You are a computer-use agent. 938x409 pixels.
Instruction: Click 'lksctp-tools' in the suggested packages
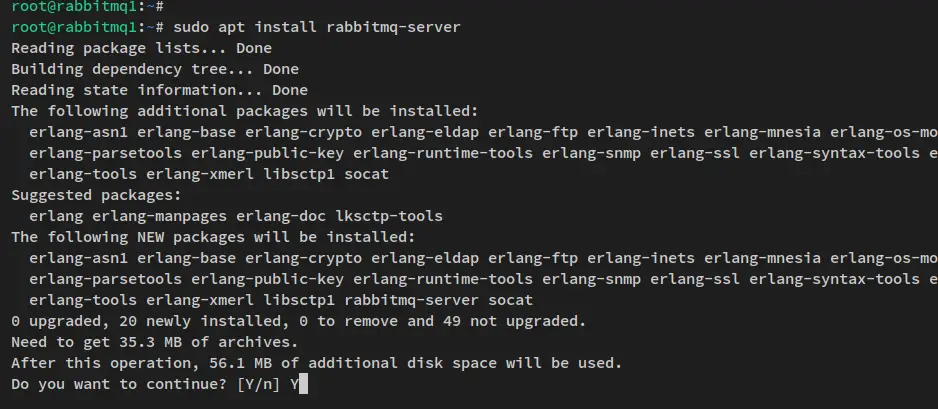click(x=389, y=216)
